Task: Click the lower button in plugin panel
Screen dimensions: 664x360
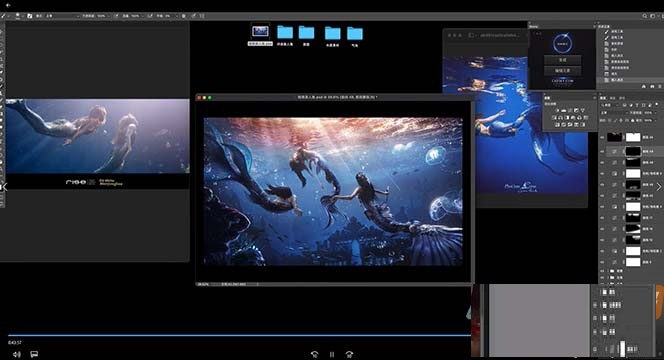Action: point(563,70)
